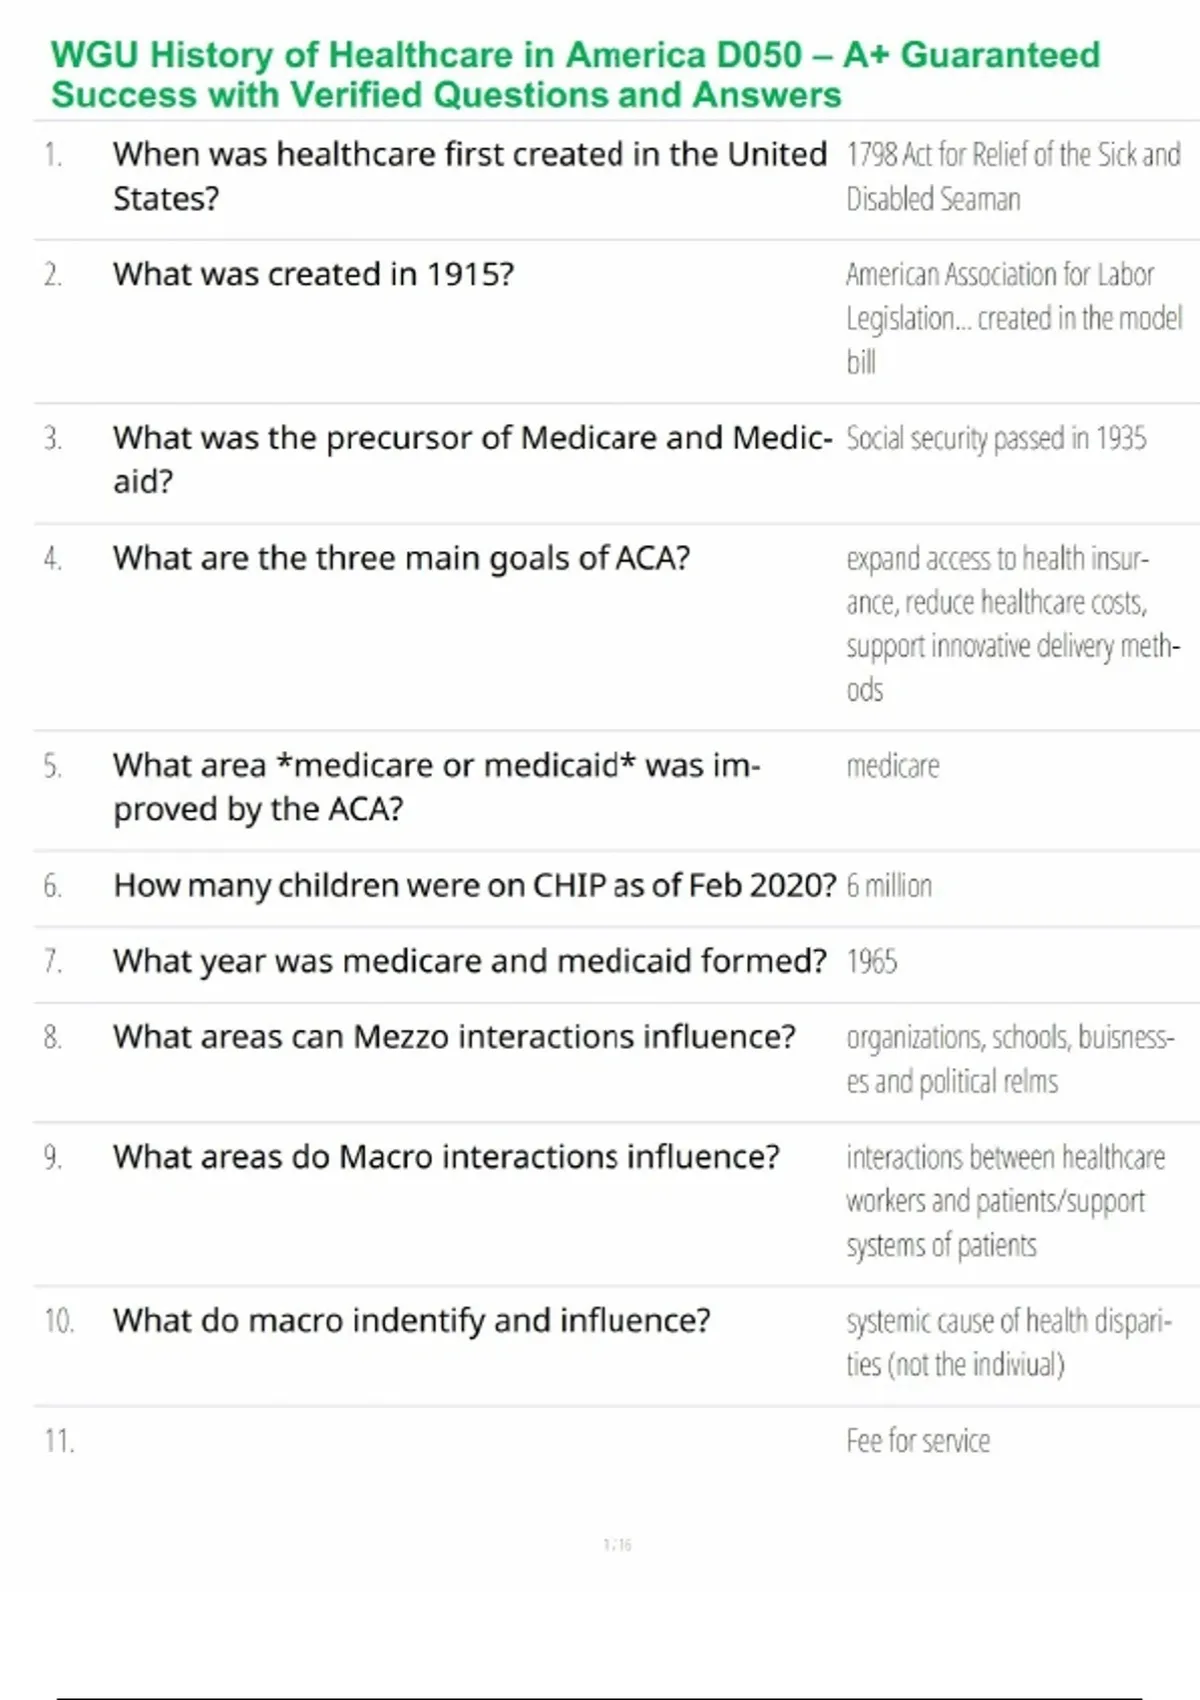Screen dimensions: 1200x1700
Task: Click the question about healthcare first created
Action: [469, 176]
